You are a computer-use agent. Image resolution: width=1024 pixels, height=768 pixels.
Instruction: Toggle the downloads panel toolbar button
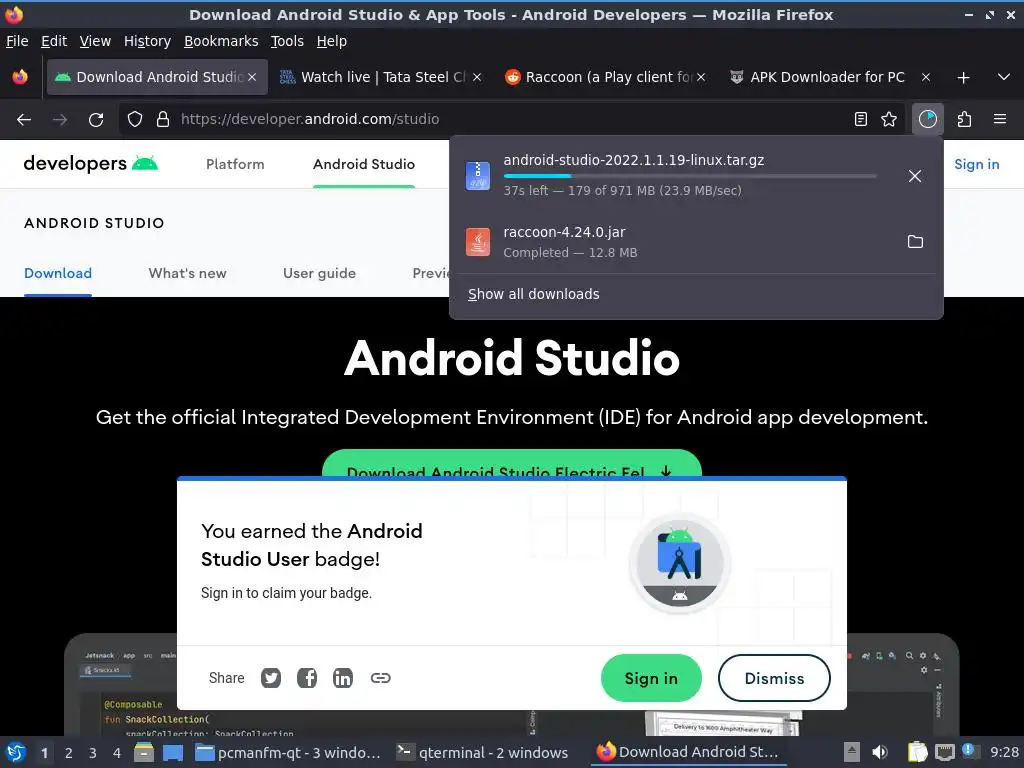point(927,119)
